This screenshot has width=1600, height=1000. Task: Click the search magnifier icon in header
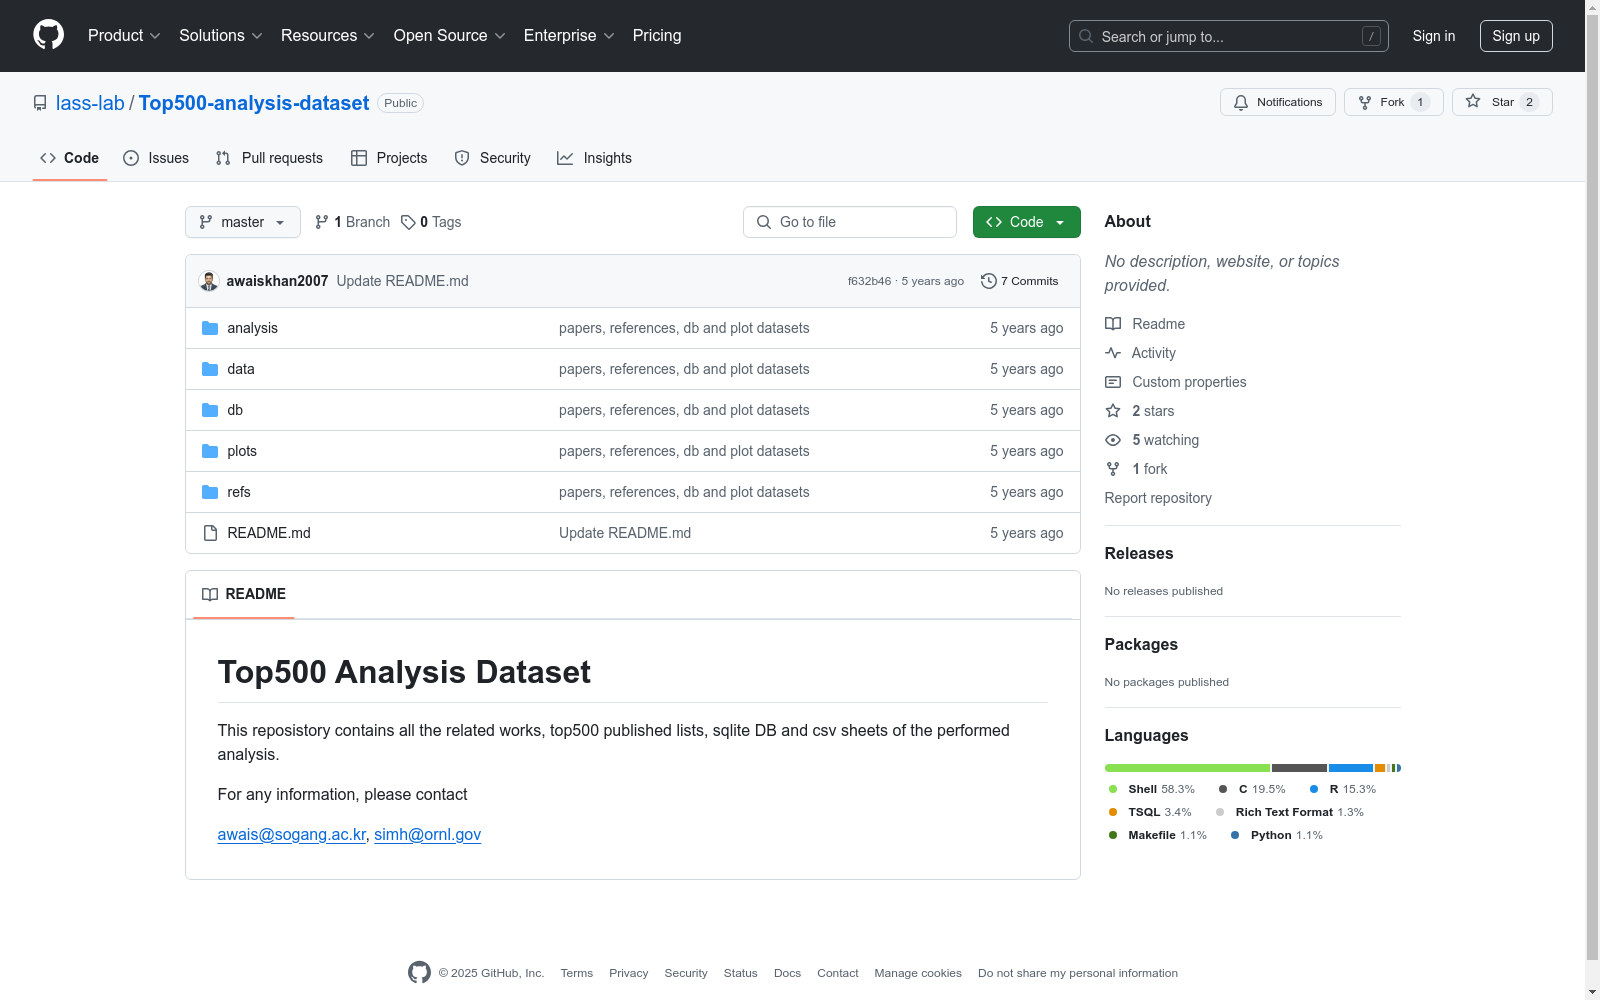coord(1086,36)
